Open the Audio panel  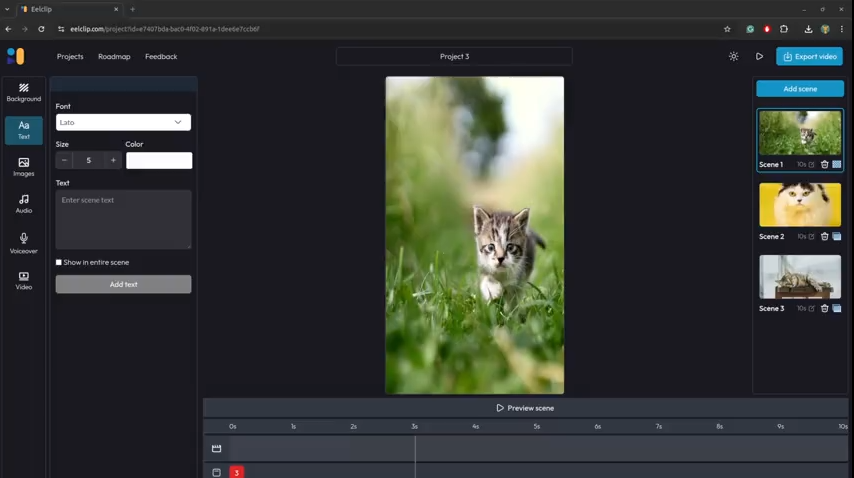(24, 204)
